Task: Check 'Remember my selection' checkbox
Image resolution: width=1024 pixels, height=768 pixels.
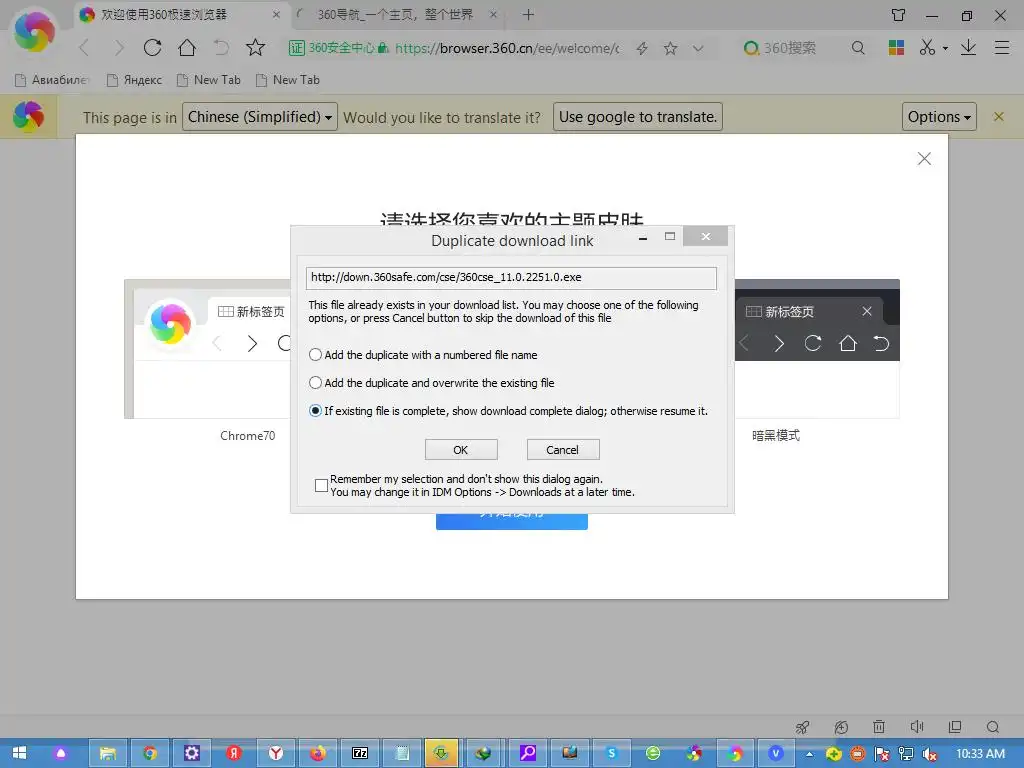Action: pos(321,485)
